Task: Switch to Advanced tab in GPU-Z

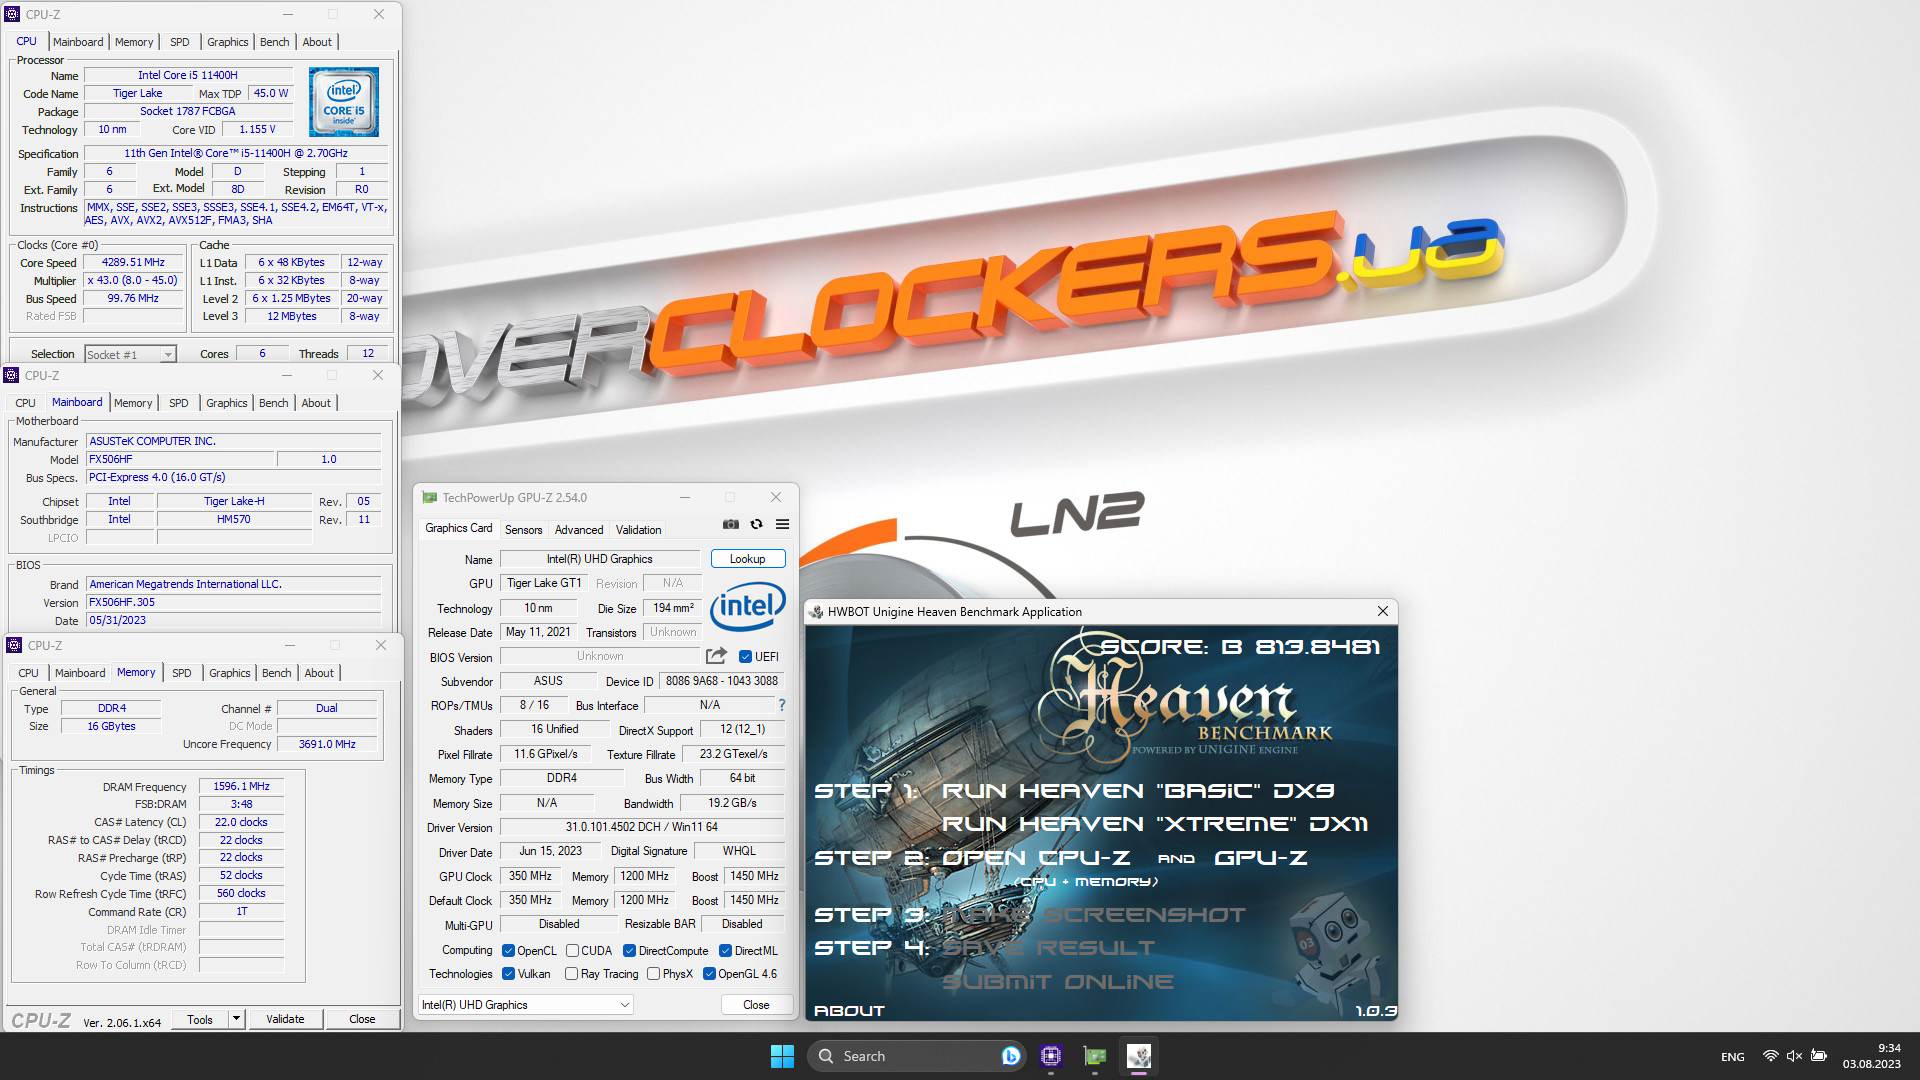Action: [x=579, y=530]
